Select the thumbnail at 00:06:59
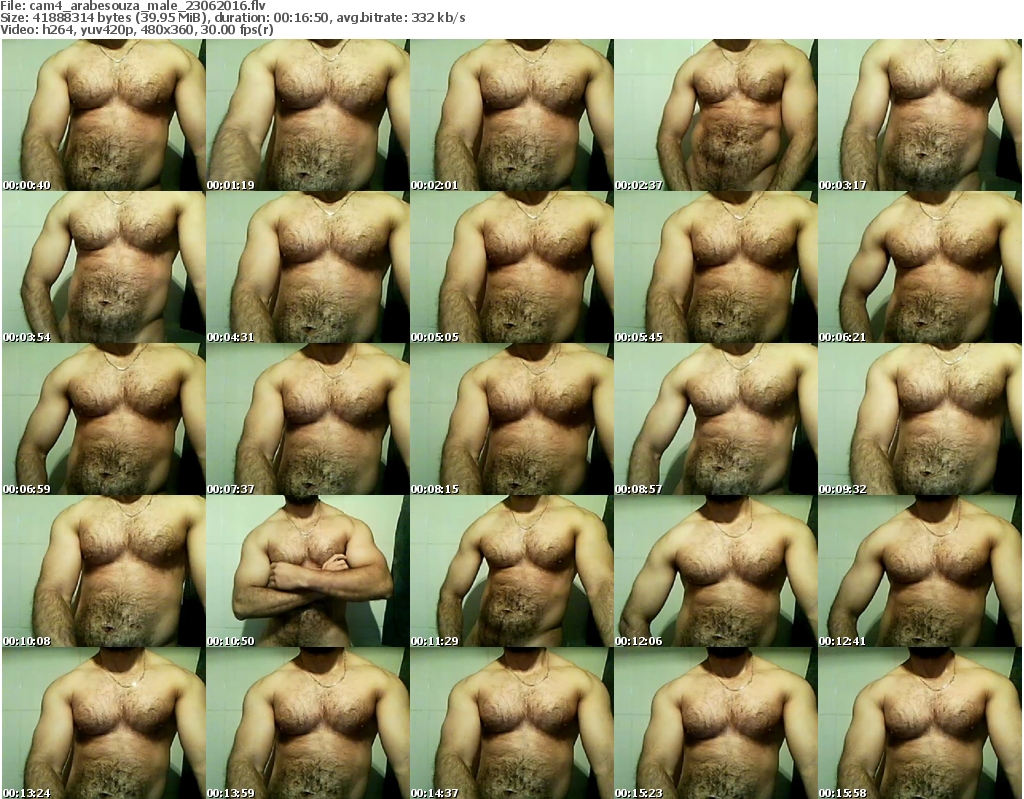 point(104,419)
